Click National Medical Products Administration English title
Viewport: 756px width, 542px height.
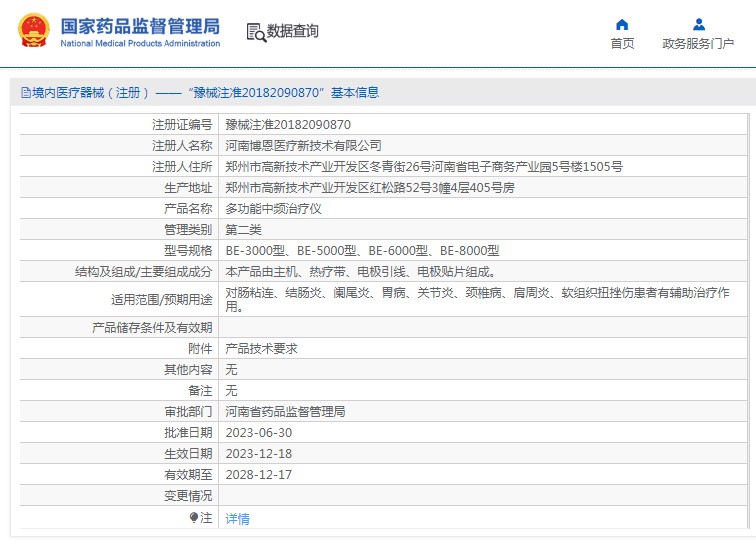tap(140, 43)
